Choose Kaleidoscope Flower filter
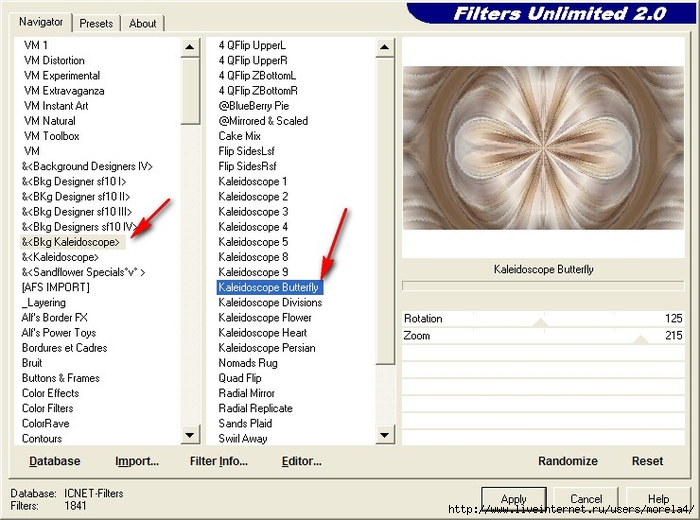This screenshot has width=700, height=520. (x=265, y=318)
